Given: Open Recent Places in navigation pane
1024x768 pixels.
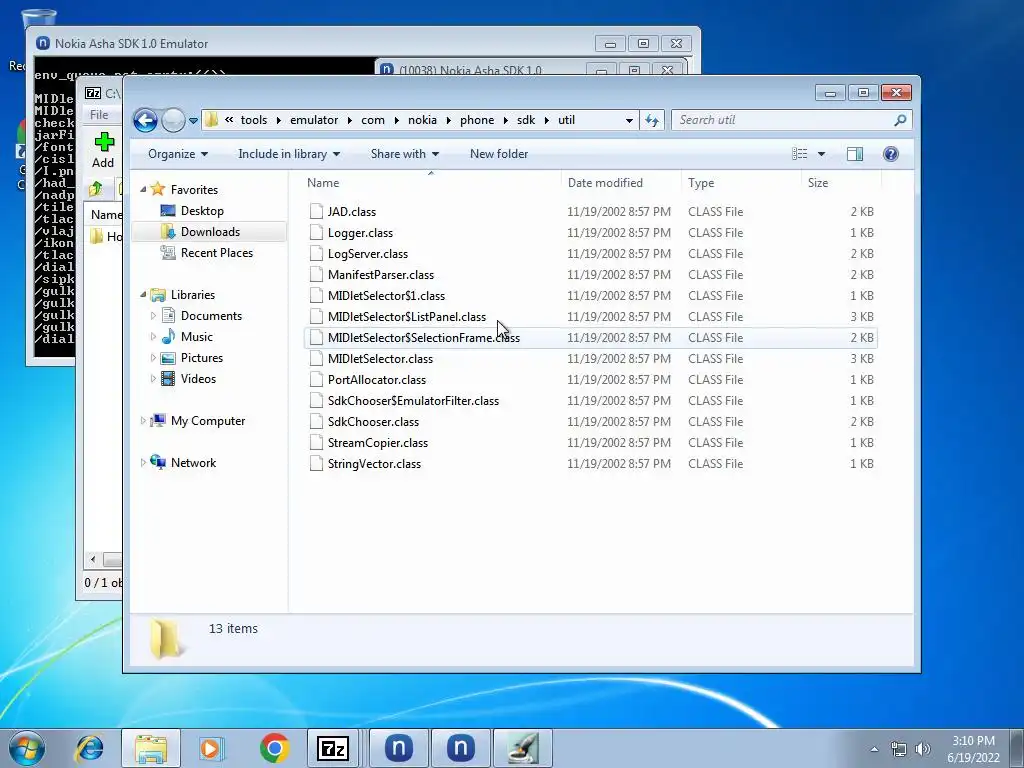Looking at the screenshot, I should click(x=216, y=253).
